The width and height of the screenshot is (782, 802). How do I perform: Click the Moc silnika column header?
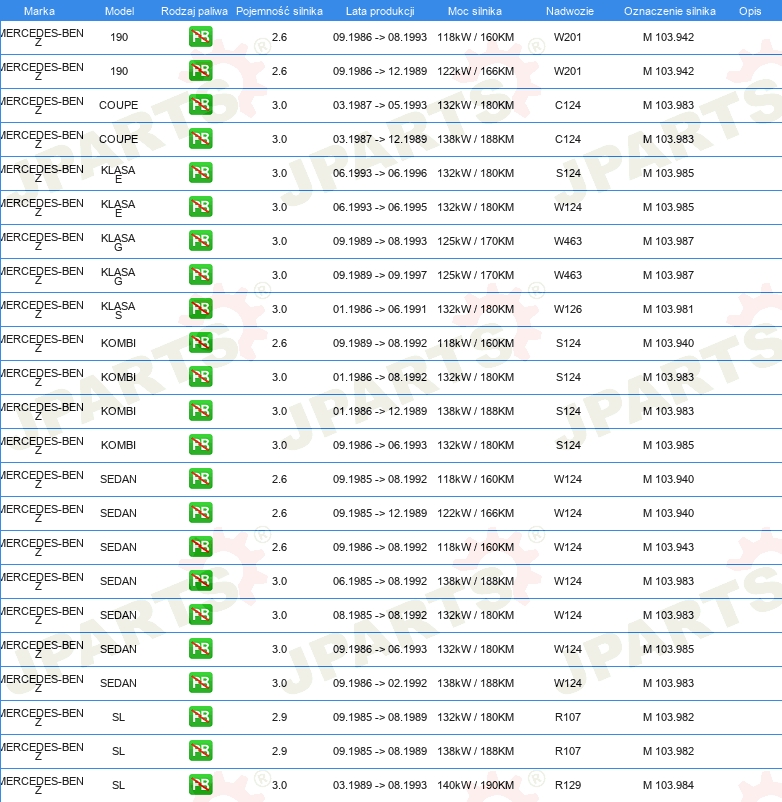coord(475,11)
